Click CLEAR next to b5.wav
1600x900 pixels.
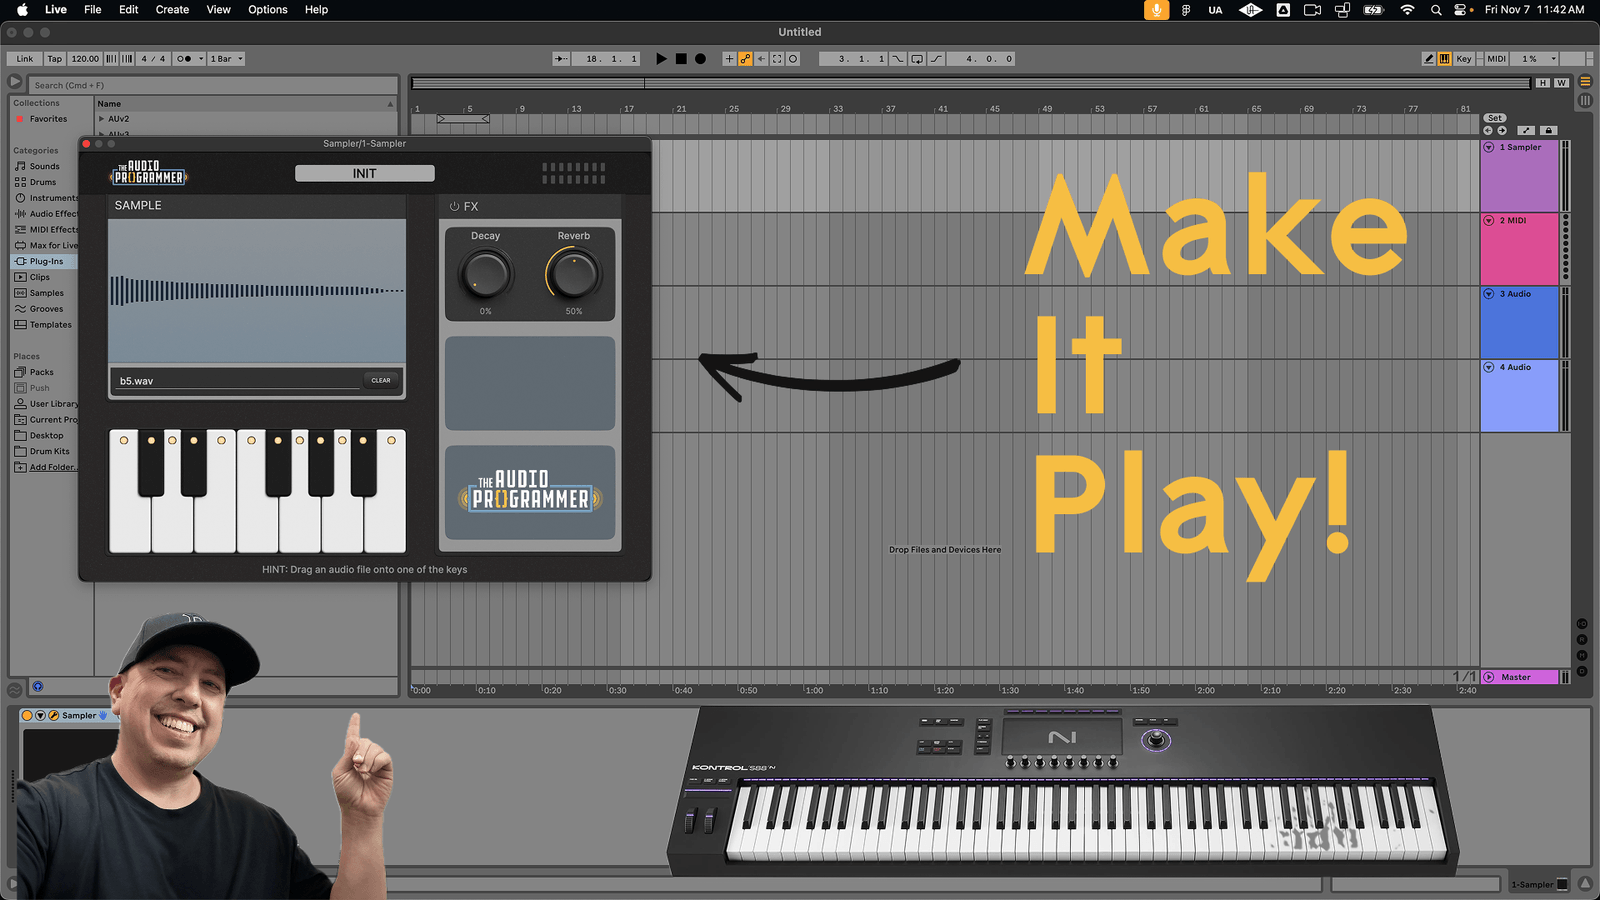point(381,380)
